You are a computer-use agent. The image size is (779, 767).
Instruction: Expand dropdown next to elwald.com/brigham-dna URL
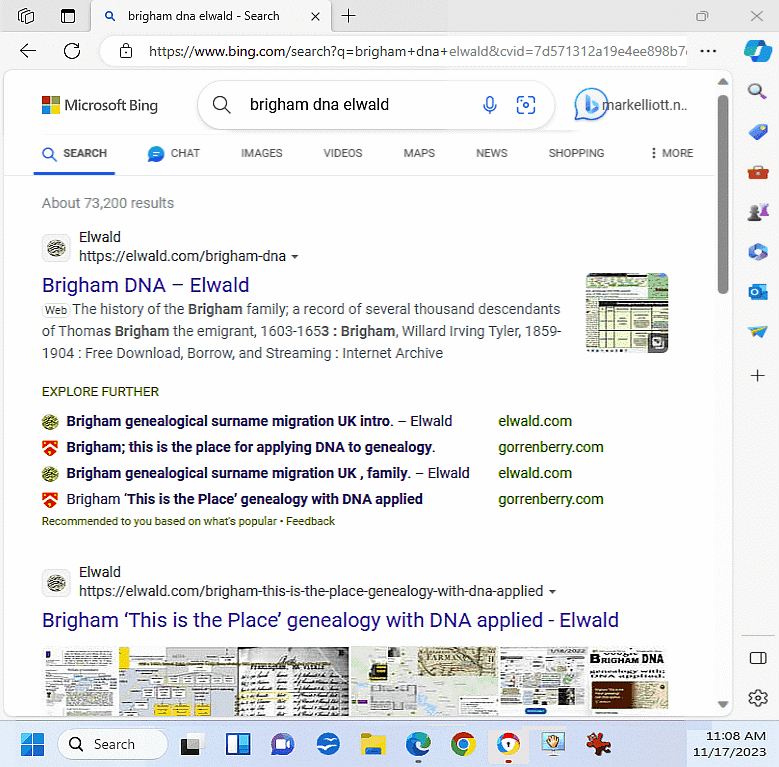pos(295,257)
